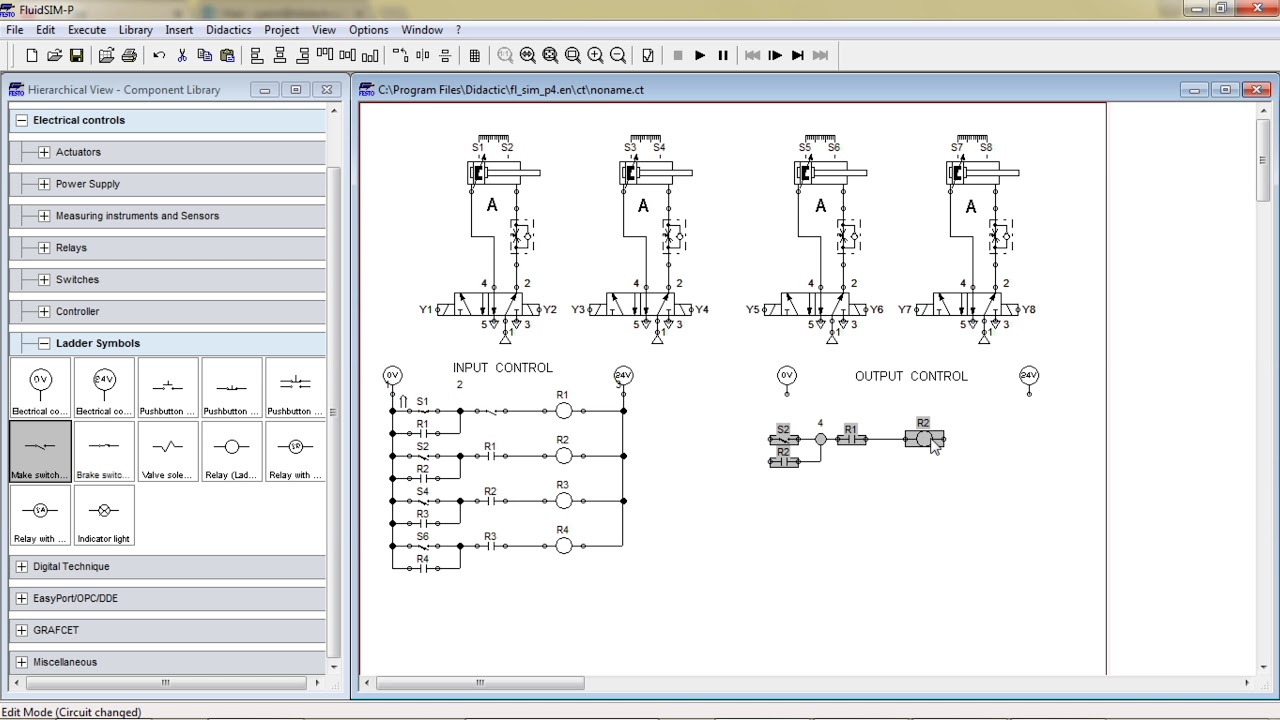Expand the Actuators group

[44, 152]
